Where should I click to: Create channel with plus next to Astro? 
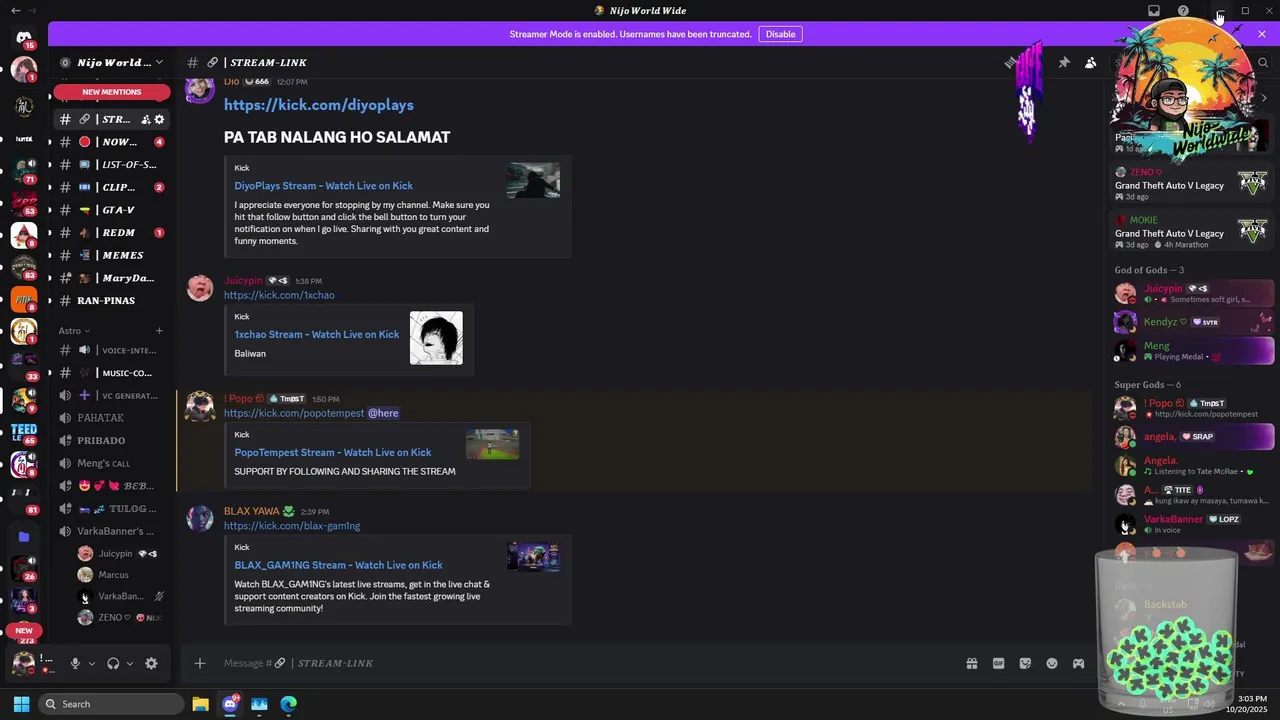[159, 330]
